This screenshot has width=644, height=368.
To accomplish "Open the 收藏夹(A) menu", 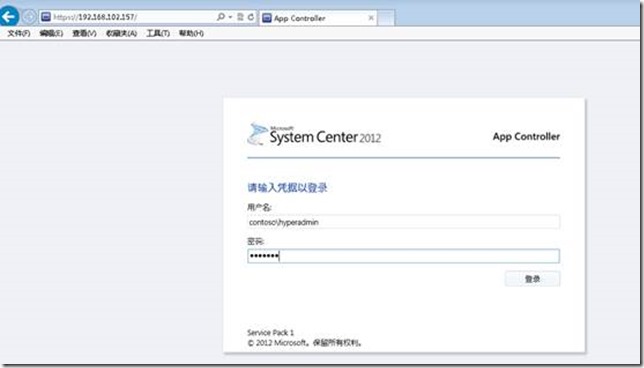I will pyautogui.click(x=121, y=33).
